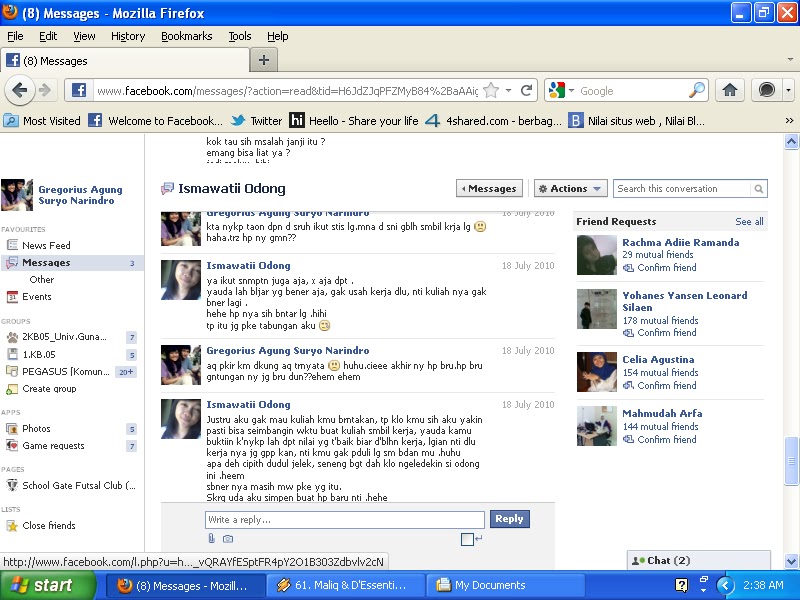
Task: Click the Google search input box
Action: [632, 91]
